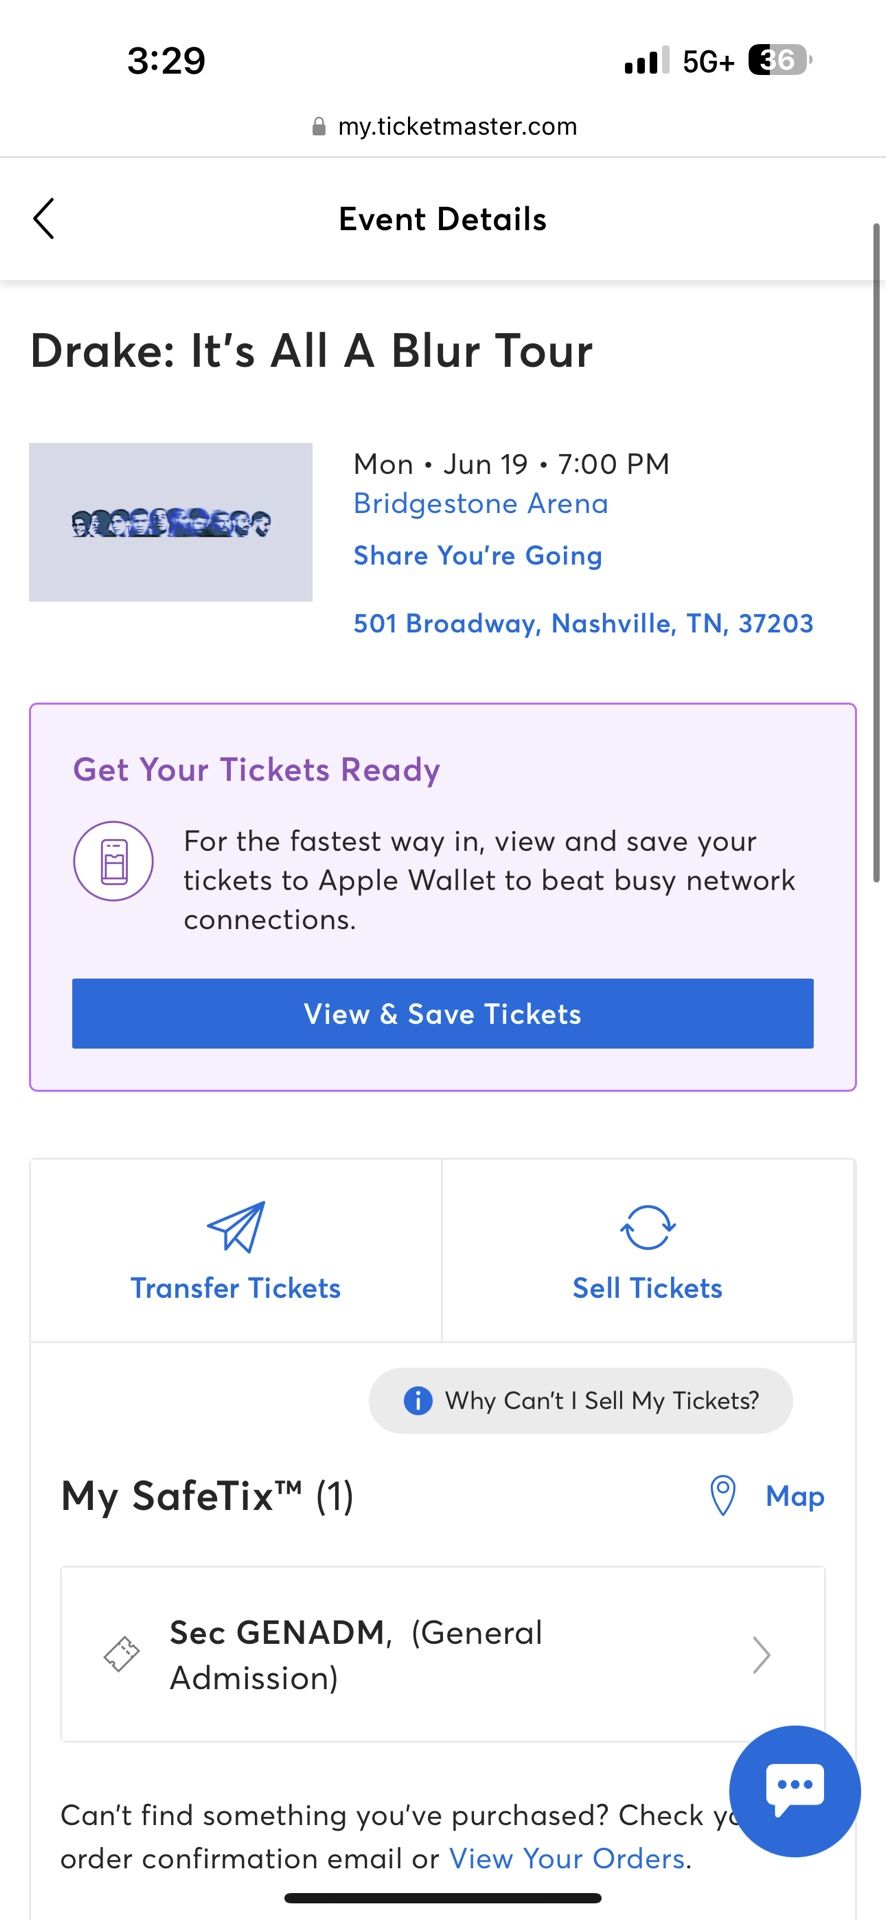Tap the ticket icon beside Sec GENADM
The width and height of the screenshot is (886, 1920).
pos(121,1654)
